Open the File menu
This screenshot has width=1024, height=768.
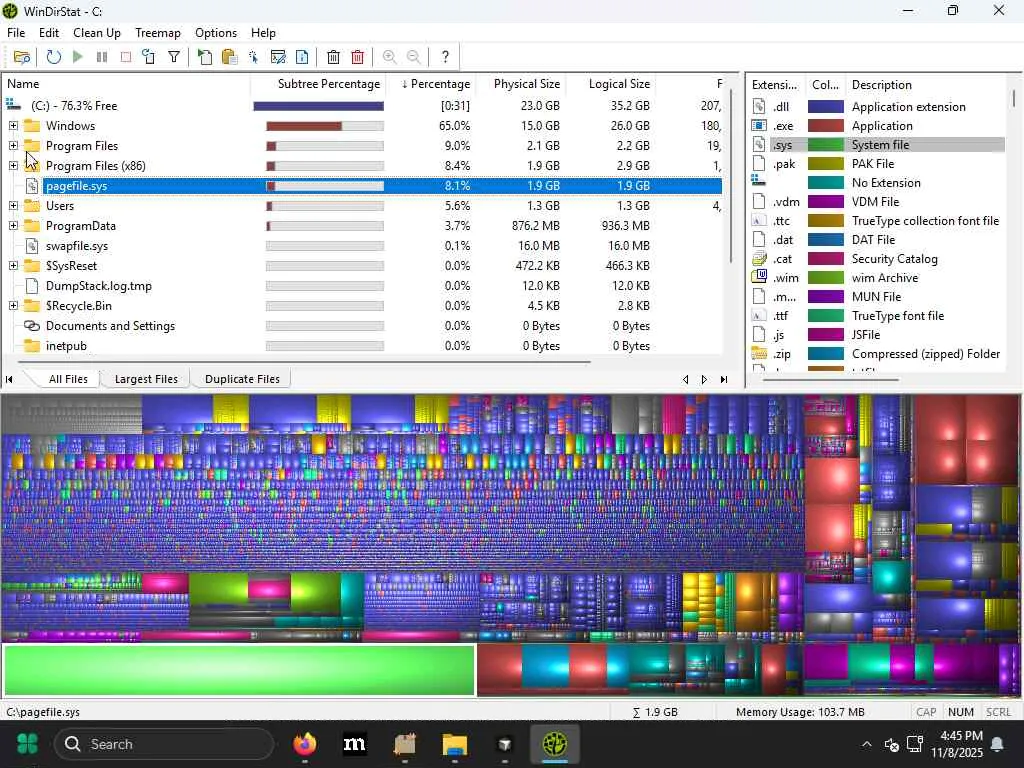click(16, 33)
